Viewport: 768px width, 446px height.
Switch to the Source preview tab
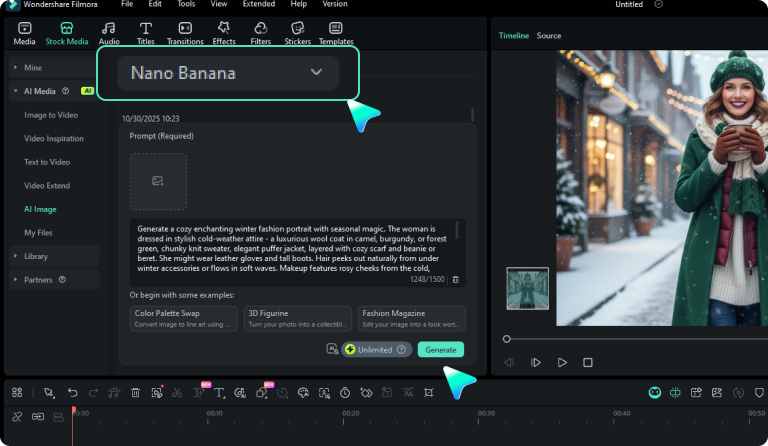coord(549,36)
